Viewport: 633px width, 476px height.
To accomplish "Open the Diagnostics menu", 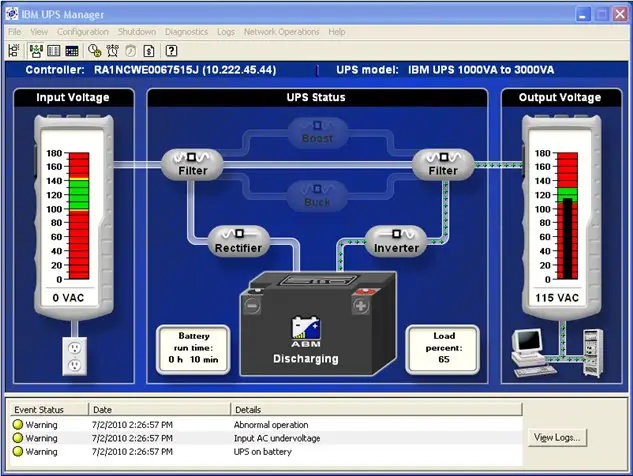I will tap(187, 32).
